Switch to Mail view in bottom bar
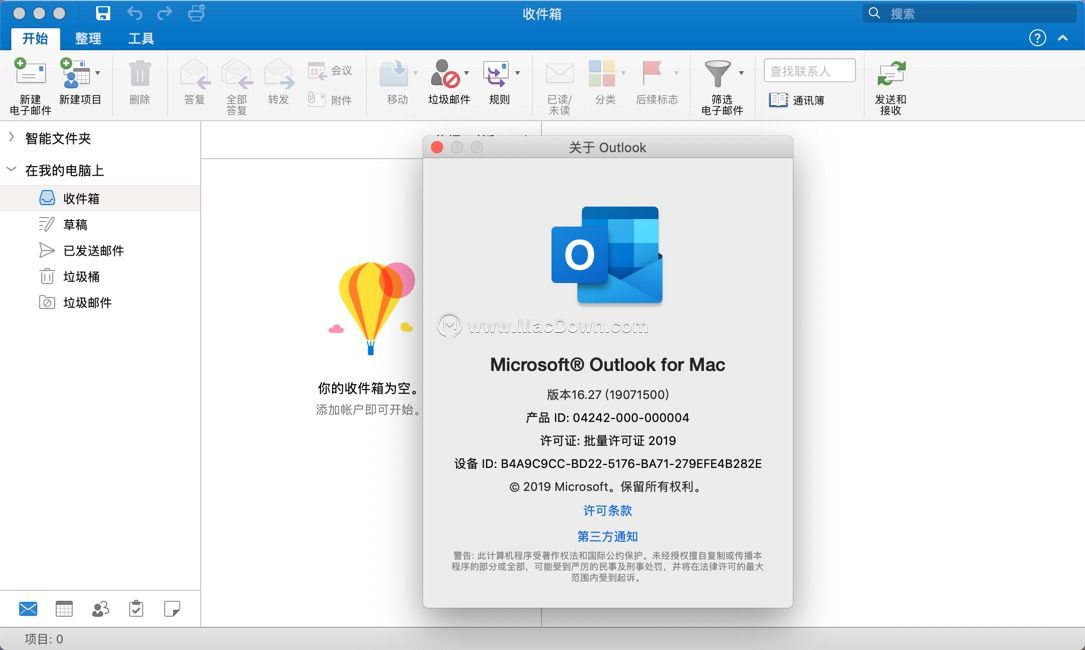This screenshot has height=650, width=1085. [x=28, y=608]
